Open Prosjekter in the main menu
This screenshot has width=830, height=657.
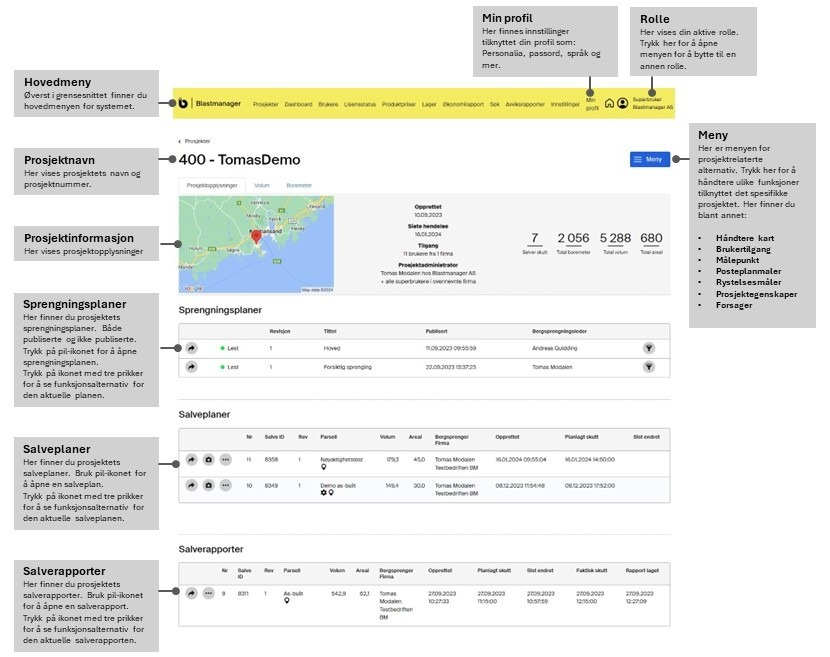click(265, 104)
